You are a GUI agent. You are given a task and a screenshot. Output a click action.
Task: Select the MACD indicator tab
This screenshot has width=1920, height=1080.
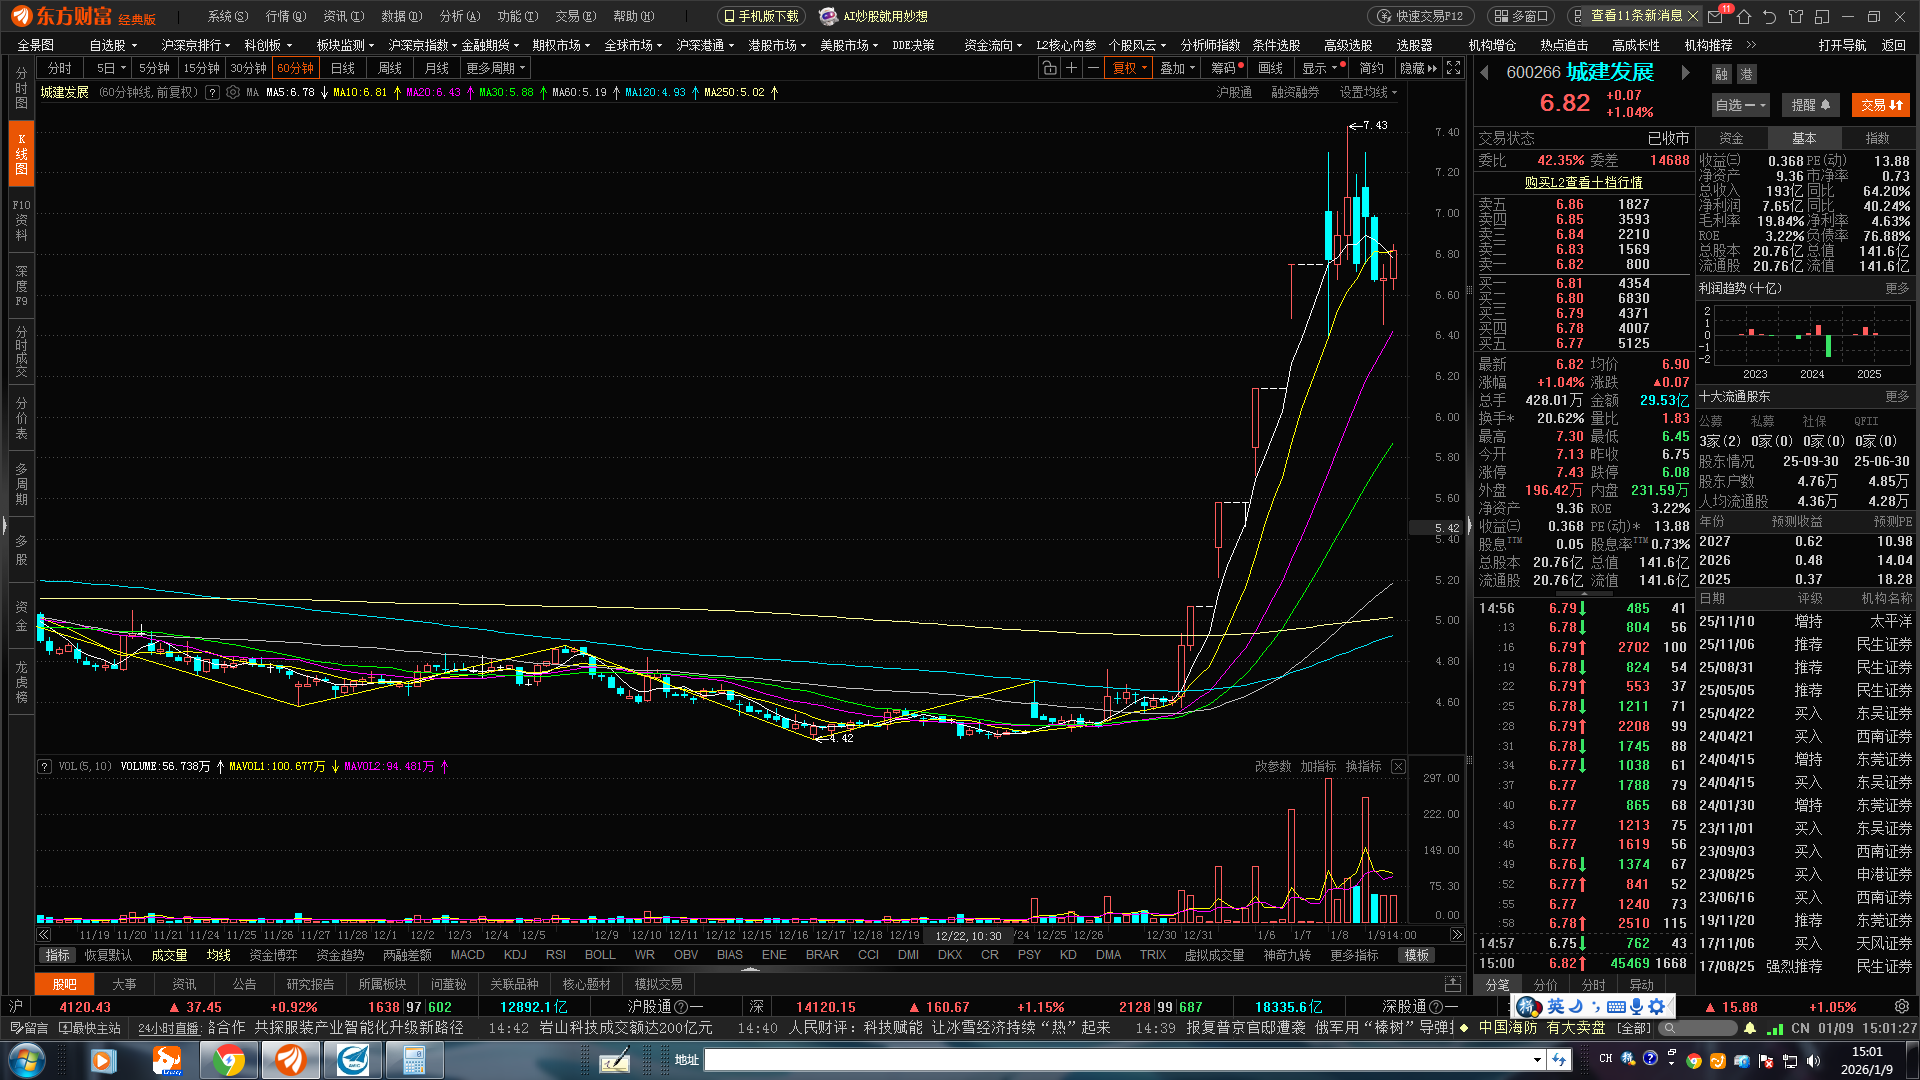[x=467, y=955]
